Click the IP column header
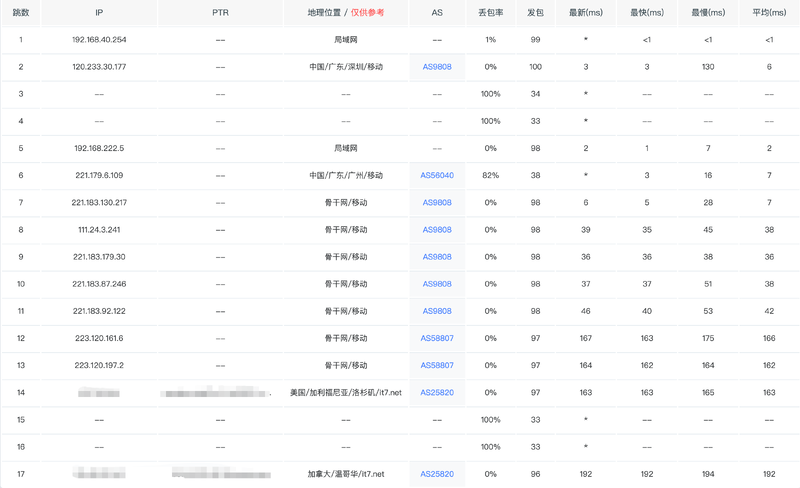This screenshot has height=488, width=800. (x=99, y=12)
